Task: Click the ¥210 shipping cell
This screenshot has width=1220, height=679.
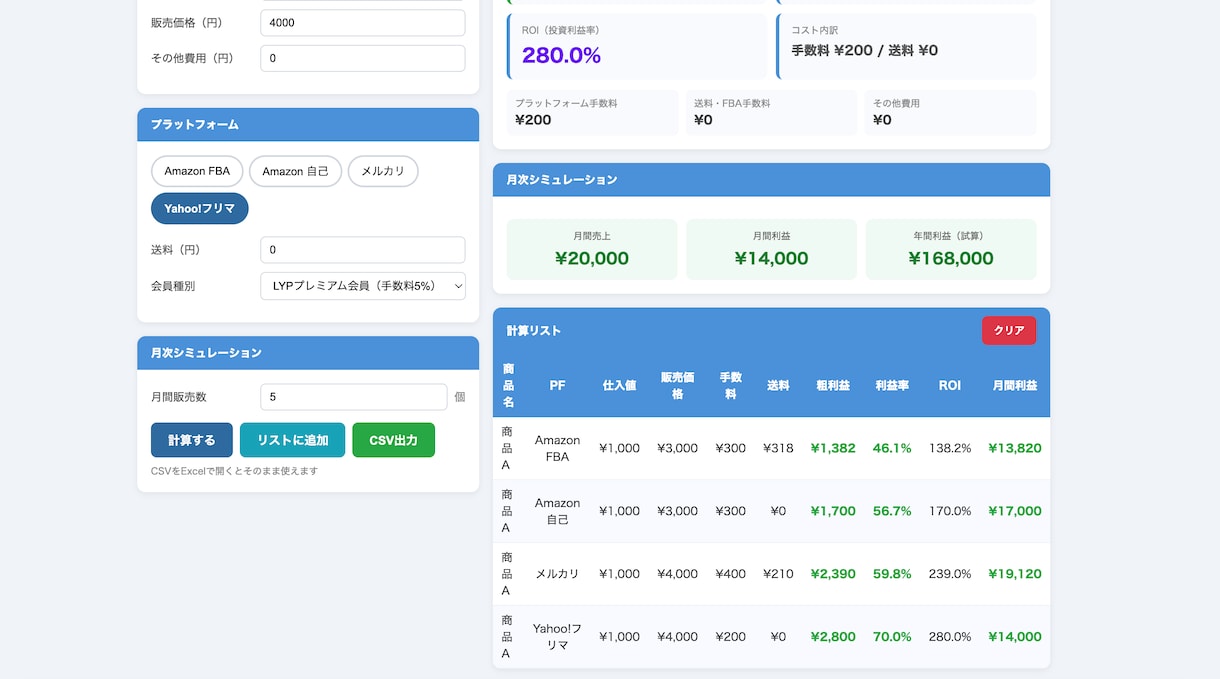Action: [778, 574]
